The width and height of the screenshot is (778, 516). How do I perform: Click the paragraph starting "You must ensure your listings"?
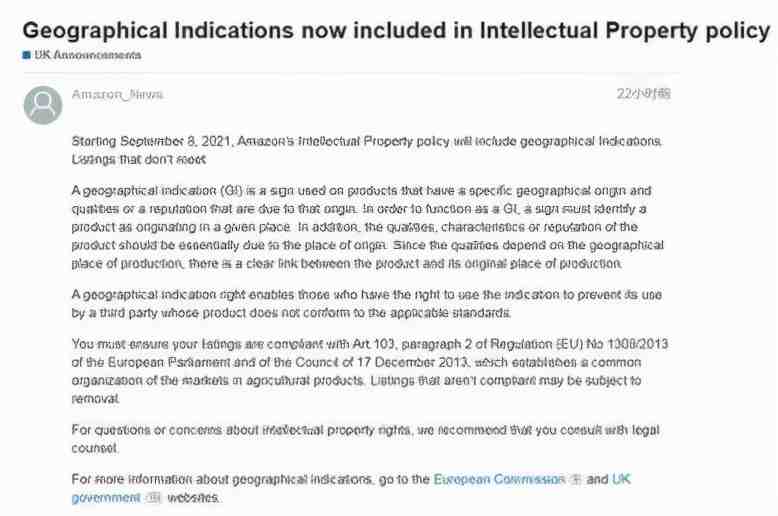tap(370, 371)
